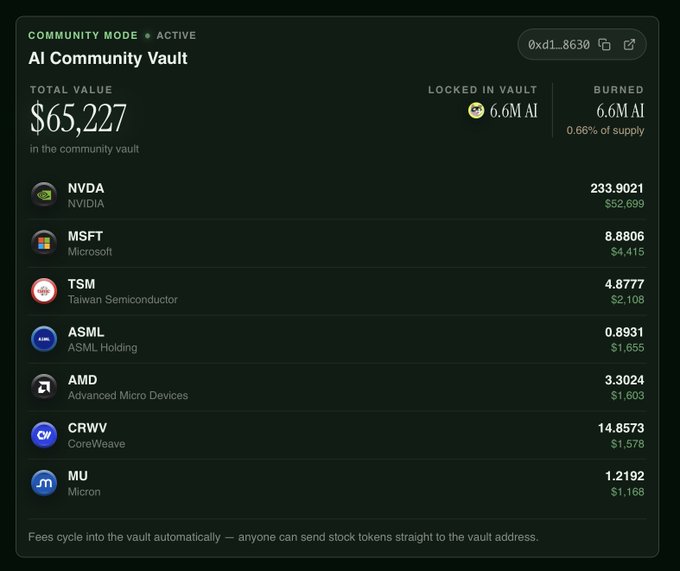Click the ACTIVE status label
Screen dimensions: 680x571
tap(176, 36)
